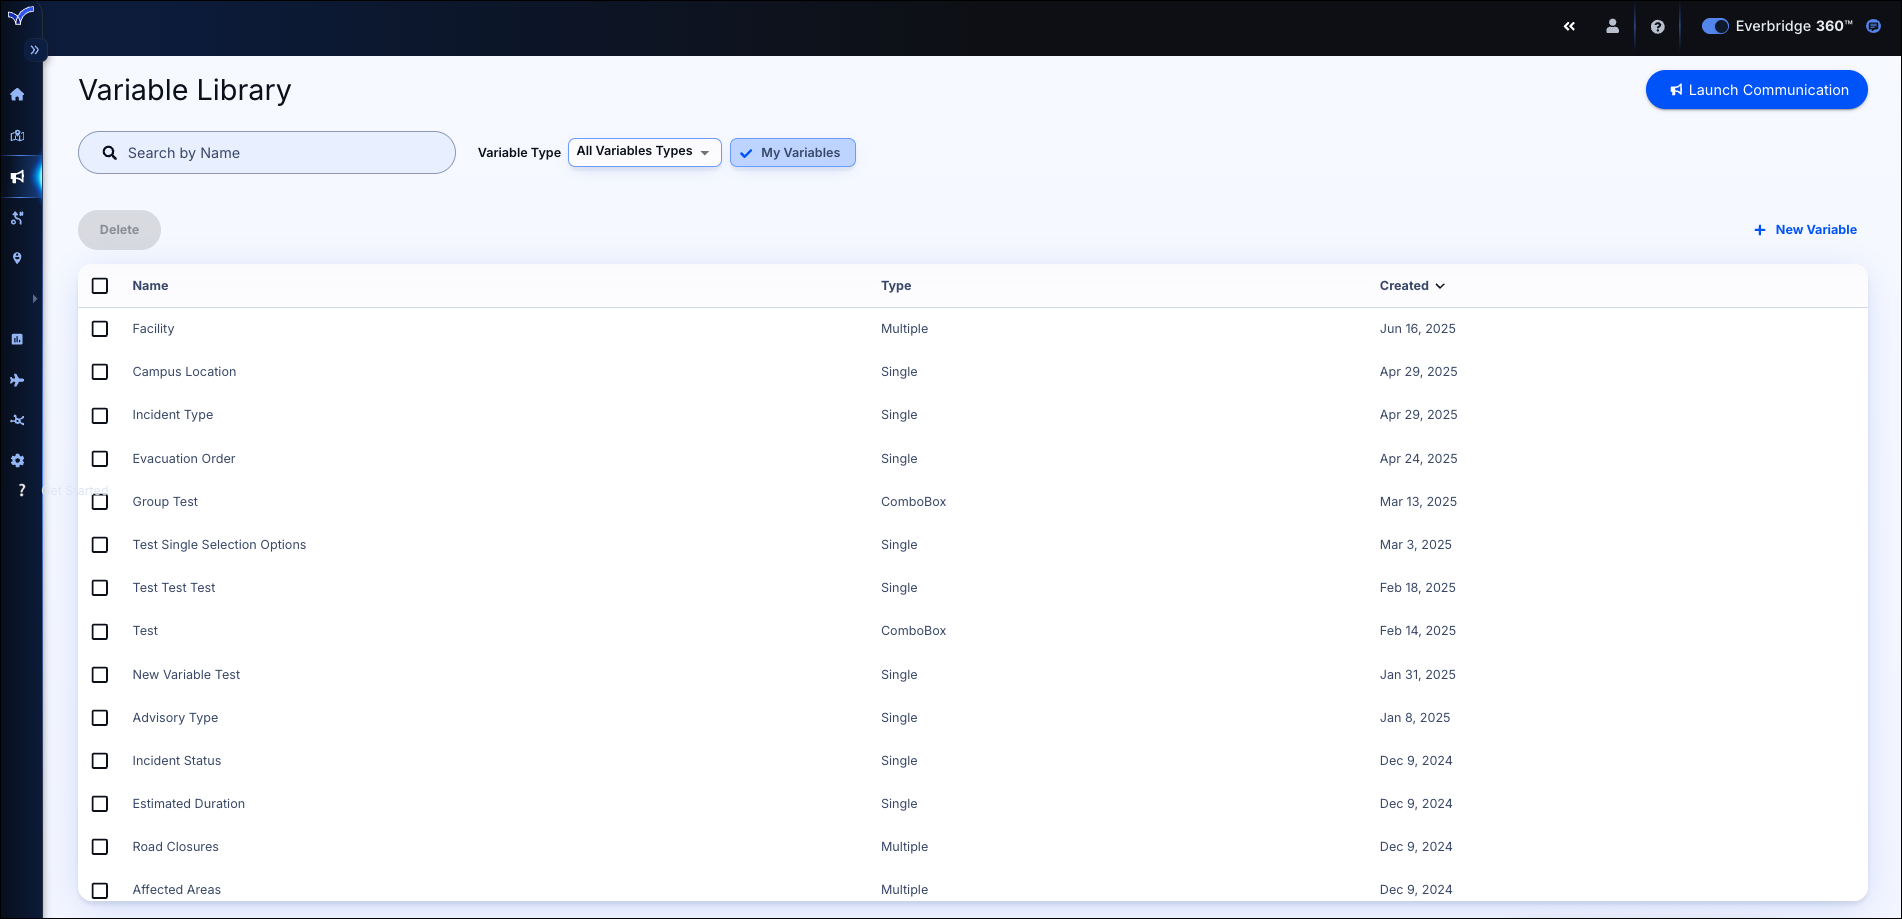Image resolution: width=1902 pixels, height=919 pixels.
Task: Check the Estimated Duration row checkbox
Action: [100, 804]
